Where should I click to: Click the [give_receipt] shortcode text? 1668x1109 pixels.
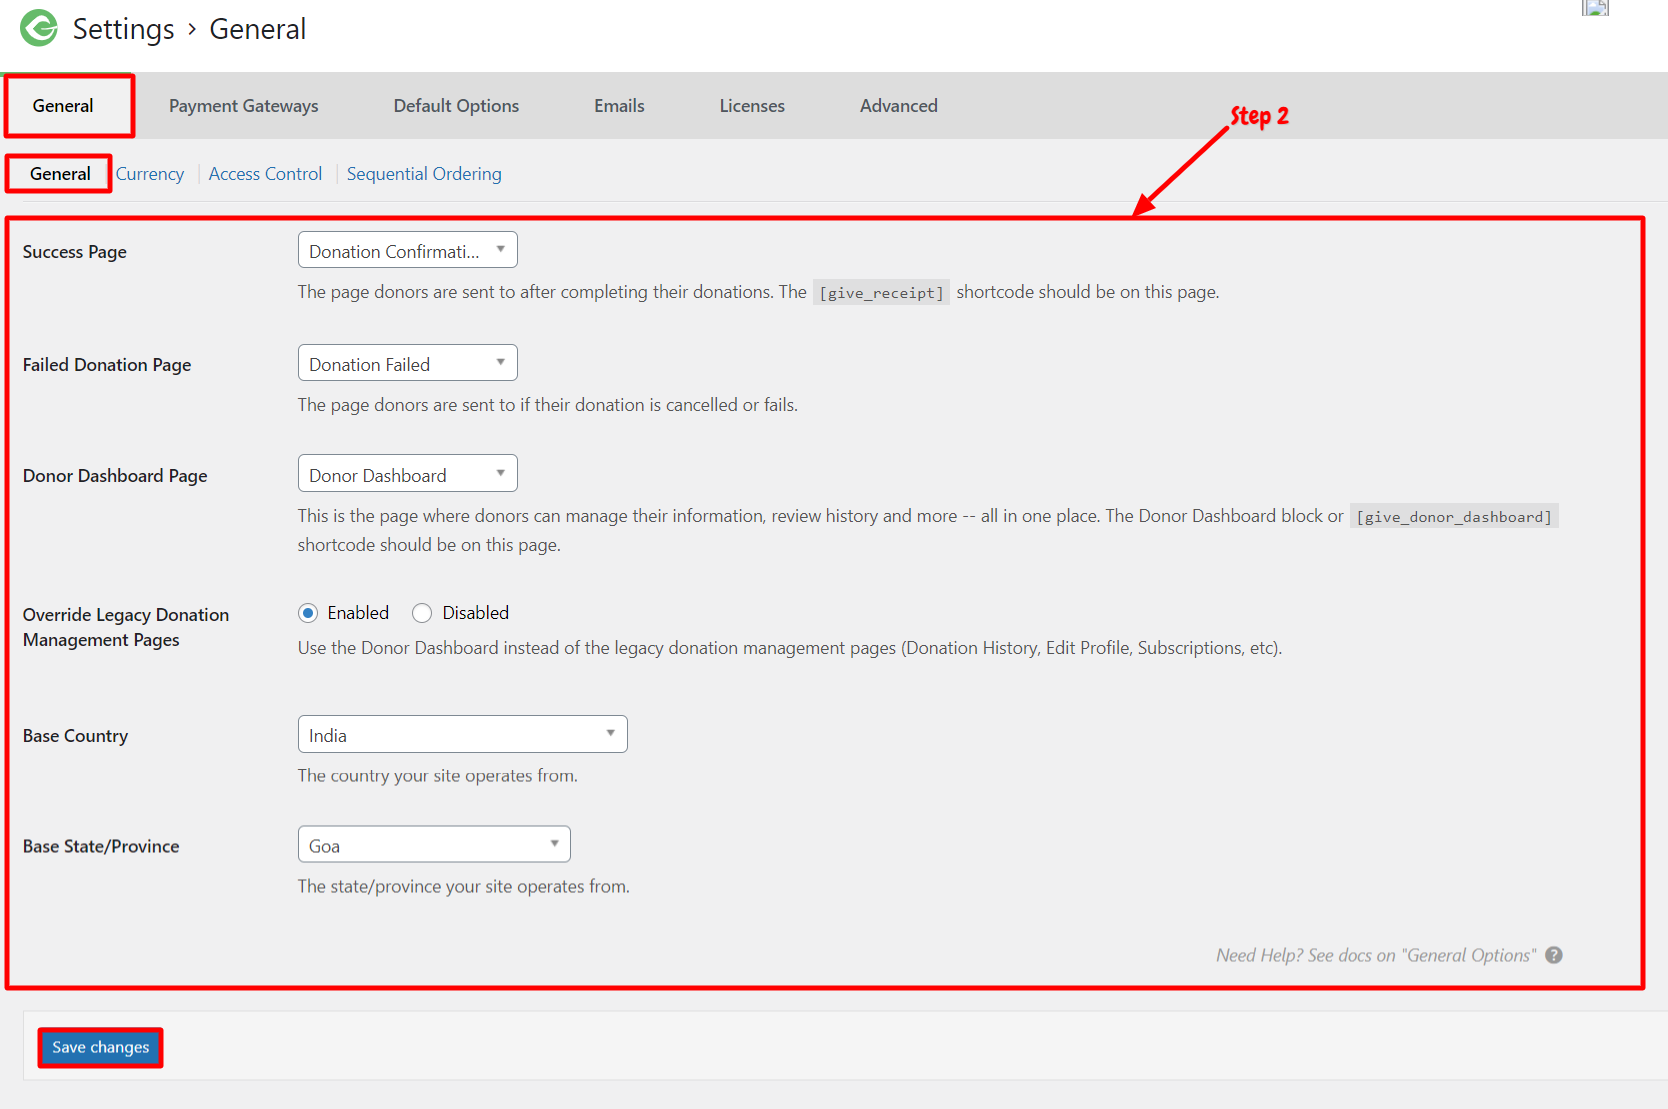[x=881, y=293]
